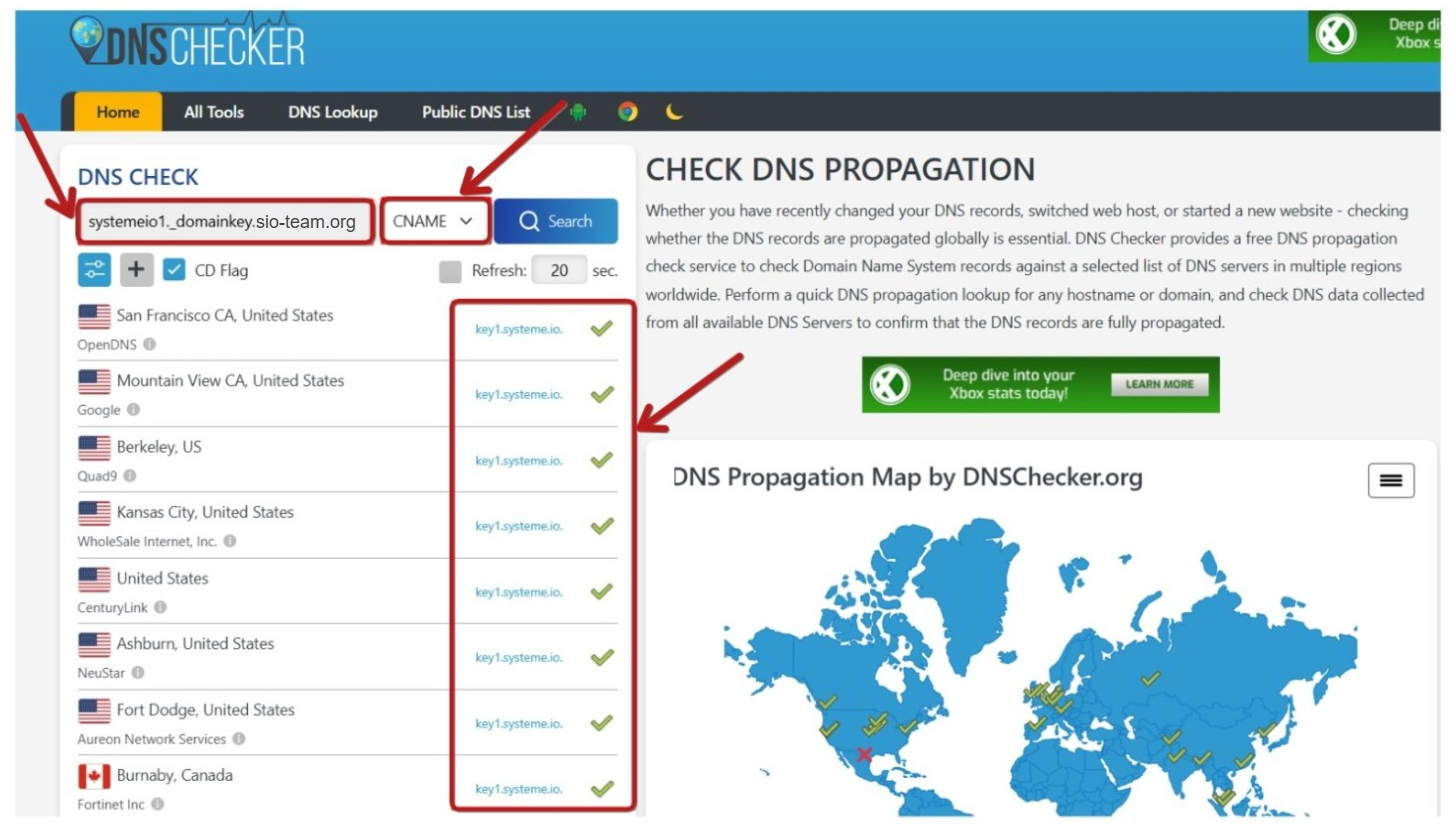Click the Berkeley green check mark

(x=601, y=460)
